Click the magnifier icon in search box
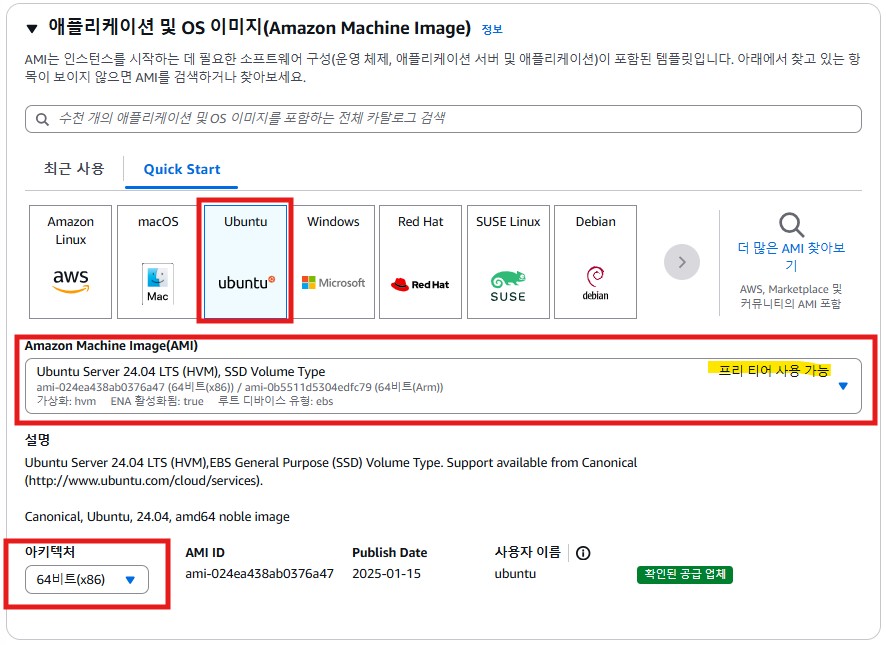The image size is (886, 645). pos(42,119)
